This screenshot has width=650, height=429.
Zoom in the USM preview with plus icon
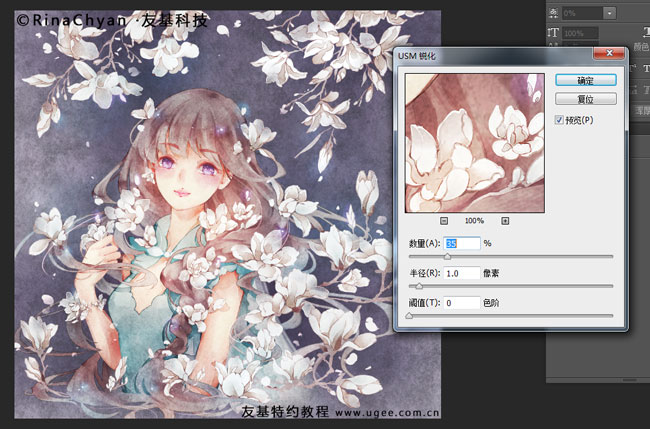pyautogui.click(x=505, y=221)
